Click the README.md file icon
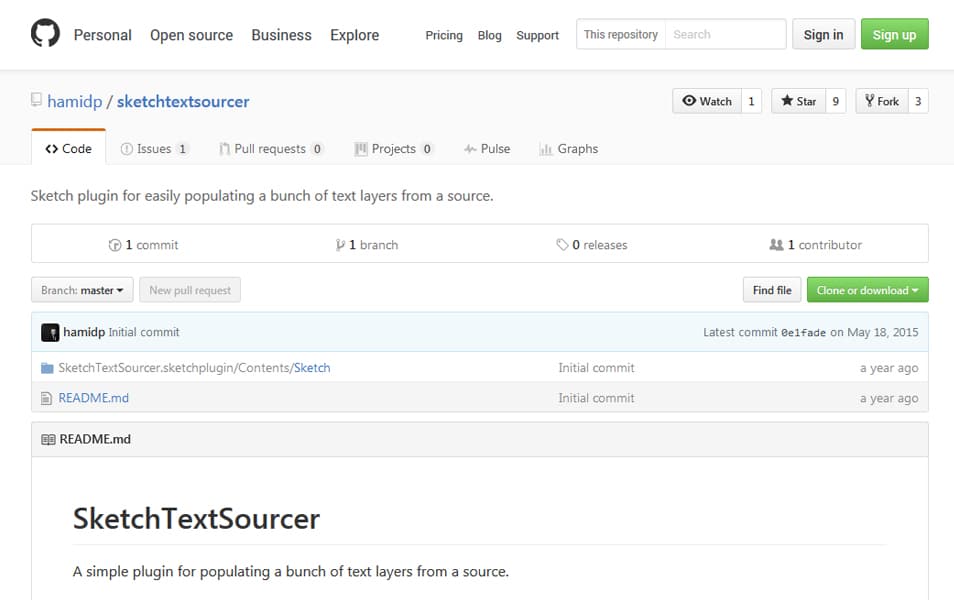The image size is (954, 600). point(47,397)
